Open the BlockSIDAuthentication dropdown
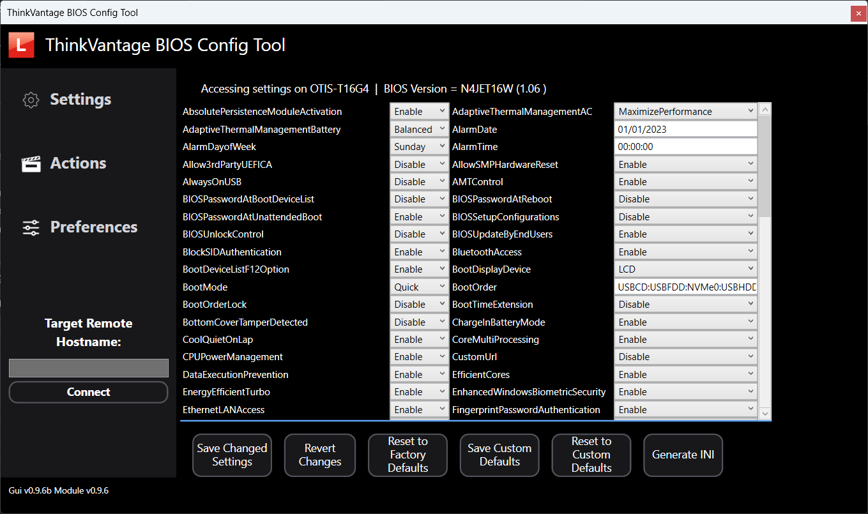Image resolution: width=868 pixels, height=514 pixels. (x=419, y=252)
